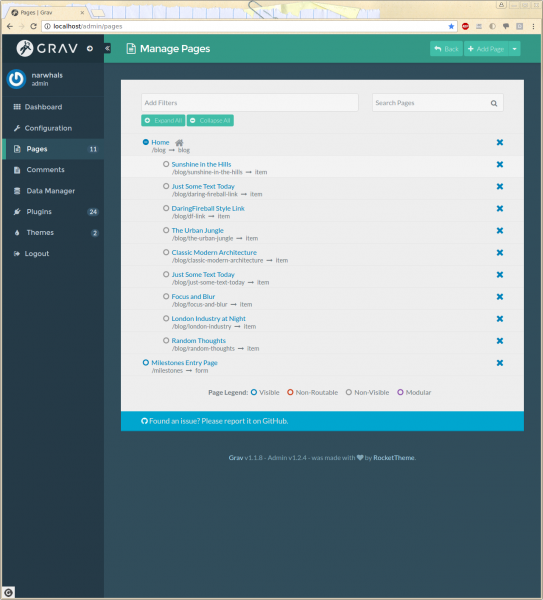Open Plugins in the sidebar

coord(53,212)
